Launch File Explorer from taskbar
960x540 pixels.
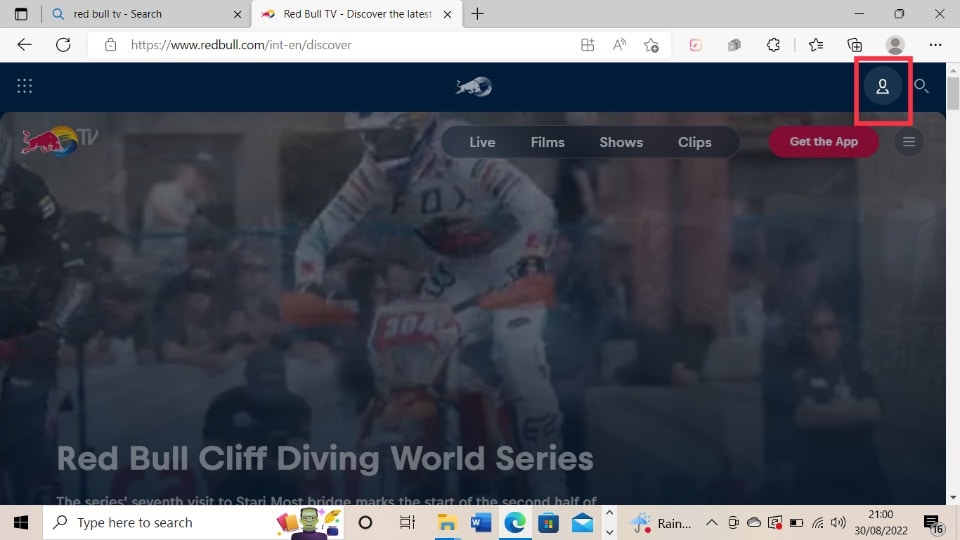pos(447,523)
